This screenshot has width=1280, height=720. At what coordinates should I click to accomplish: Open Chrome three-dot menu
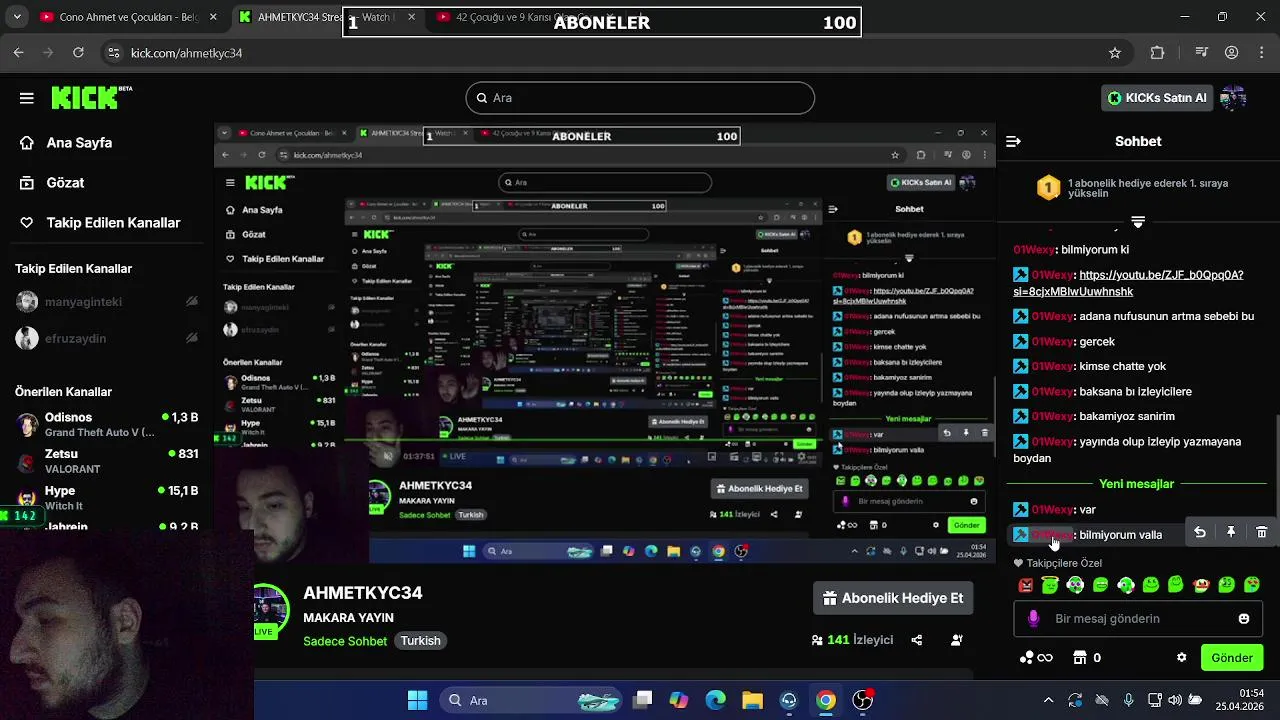[1262, 53]
